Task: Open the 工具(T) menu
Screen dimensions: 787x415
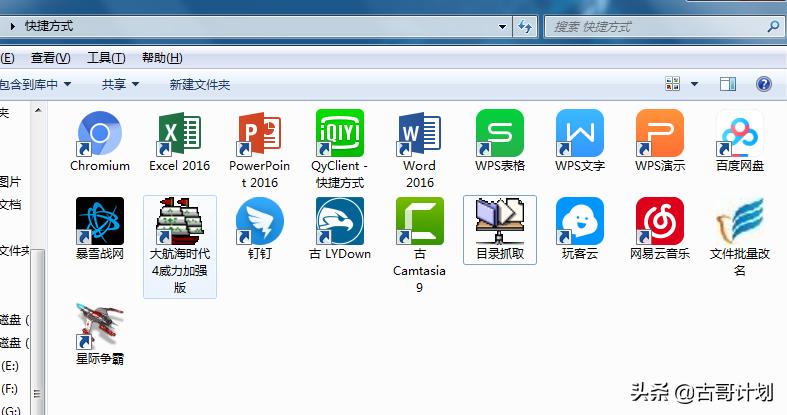Action: click(x=106, y=58)
